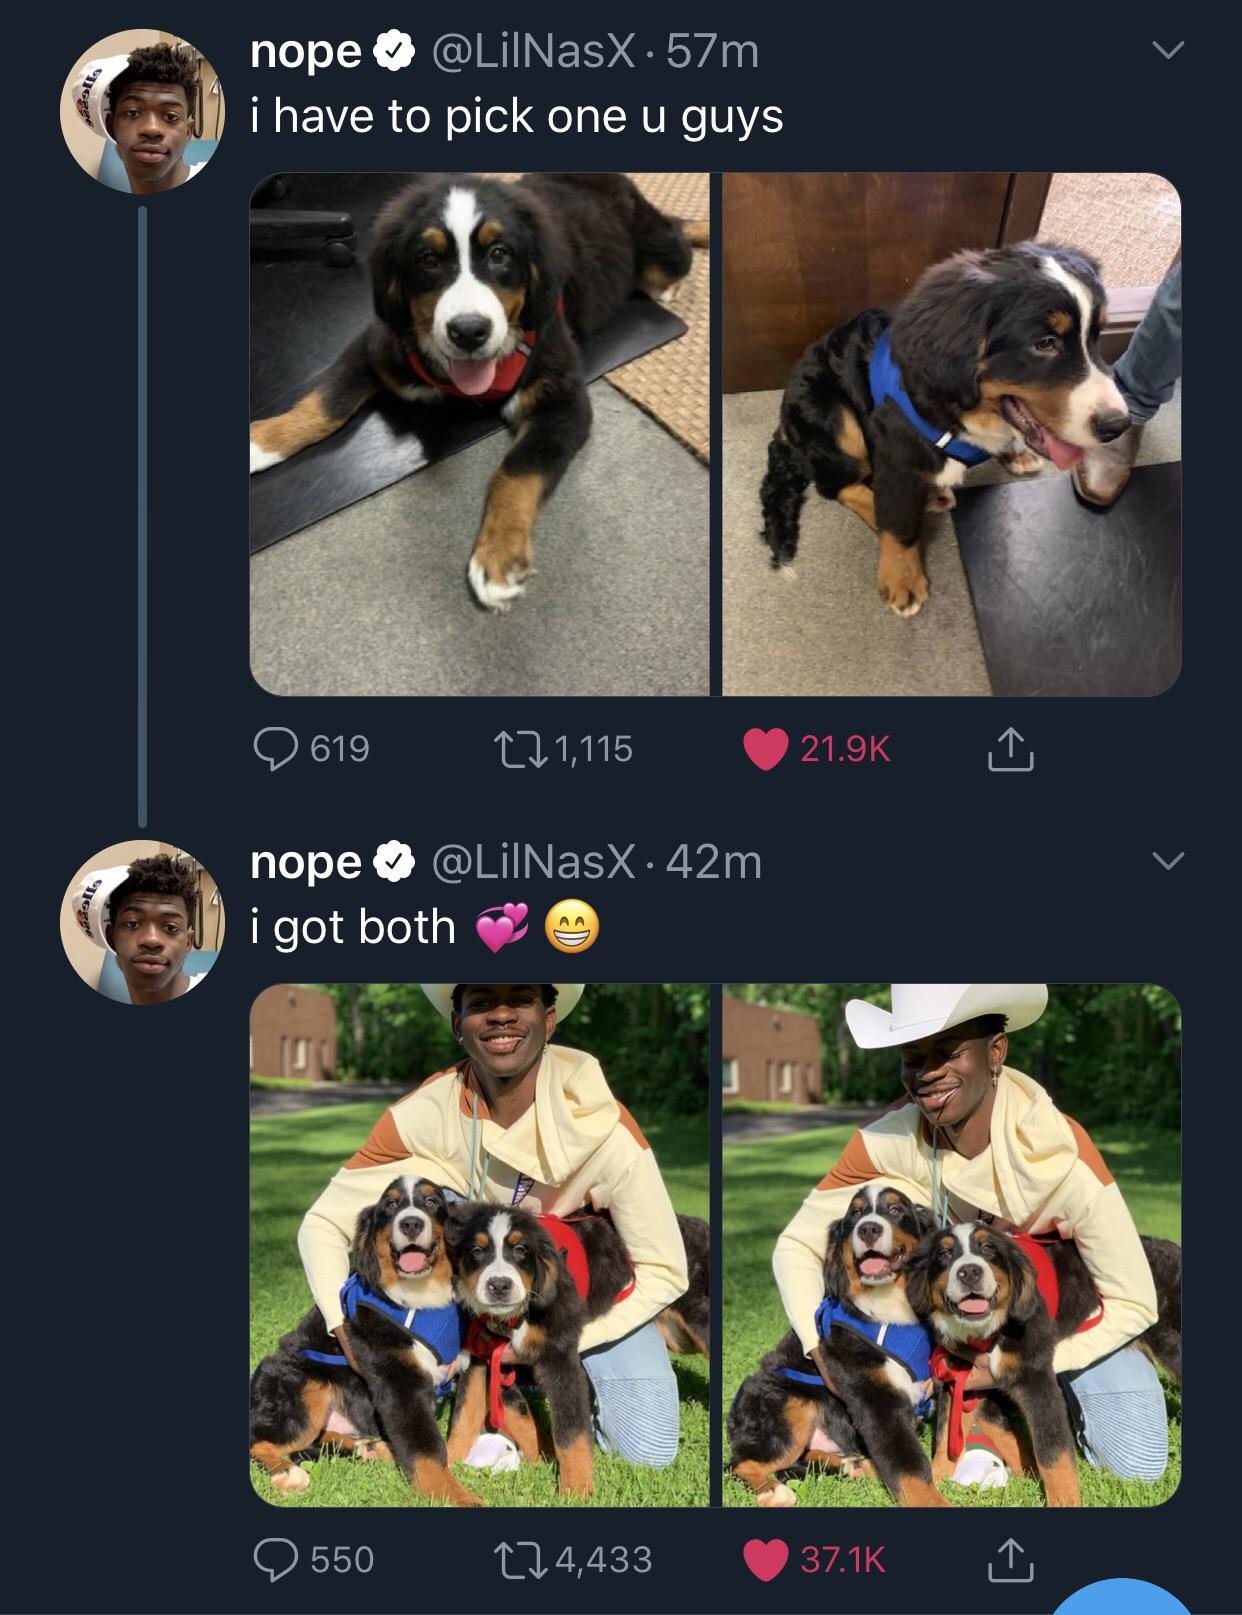Open the 'i got both' tweet text
Image resolution: width=1242 pixels, height=1615 pixels.
coord(353,927)
